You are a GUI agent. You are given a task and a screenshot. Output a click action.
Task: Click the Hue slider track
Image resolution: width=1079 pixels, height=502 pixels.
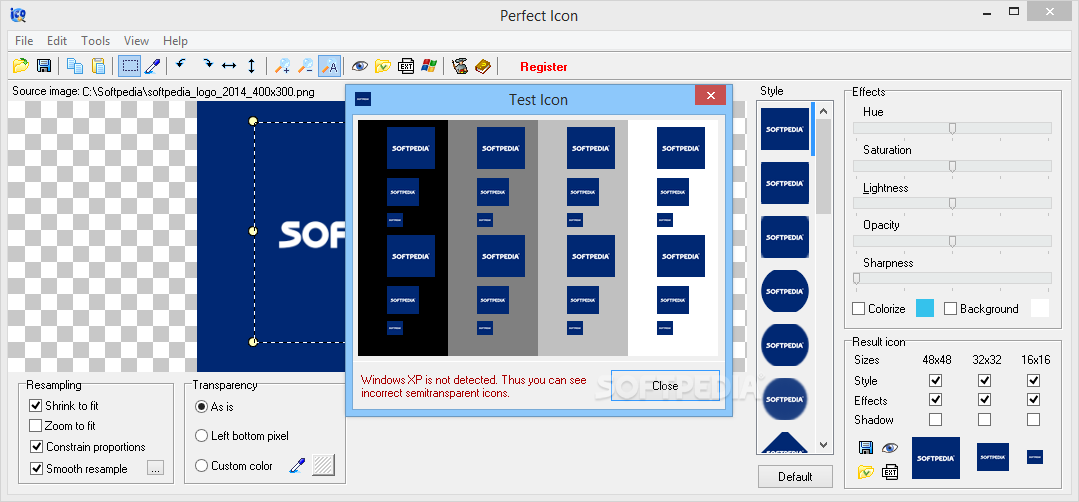tap(952, 128)
